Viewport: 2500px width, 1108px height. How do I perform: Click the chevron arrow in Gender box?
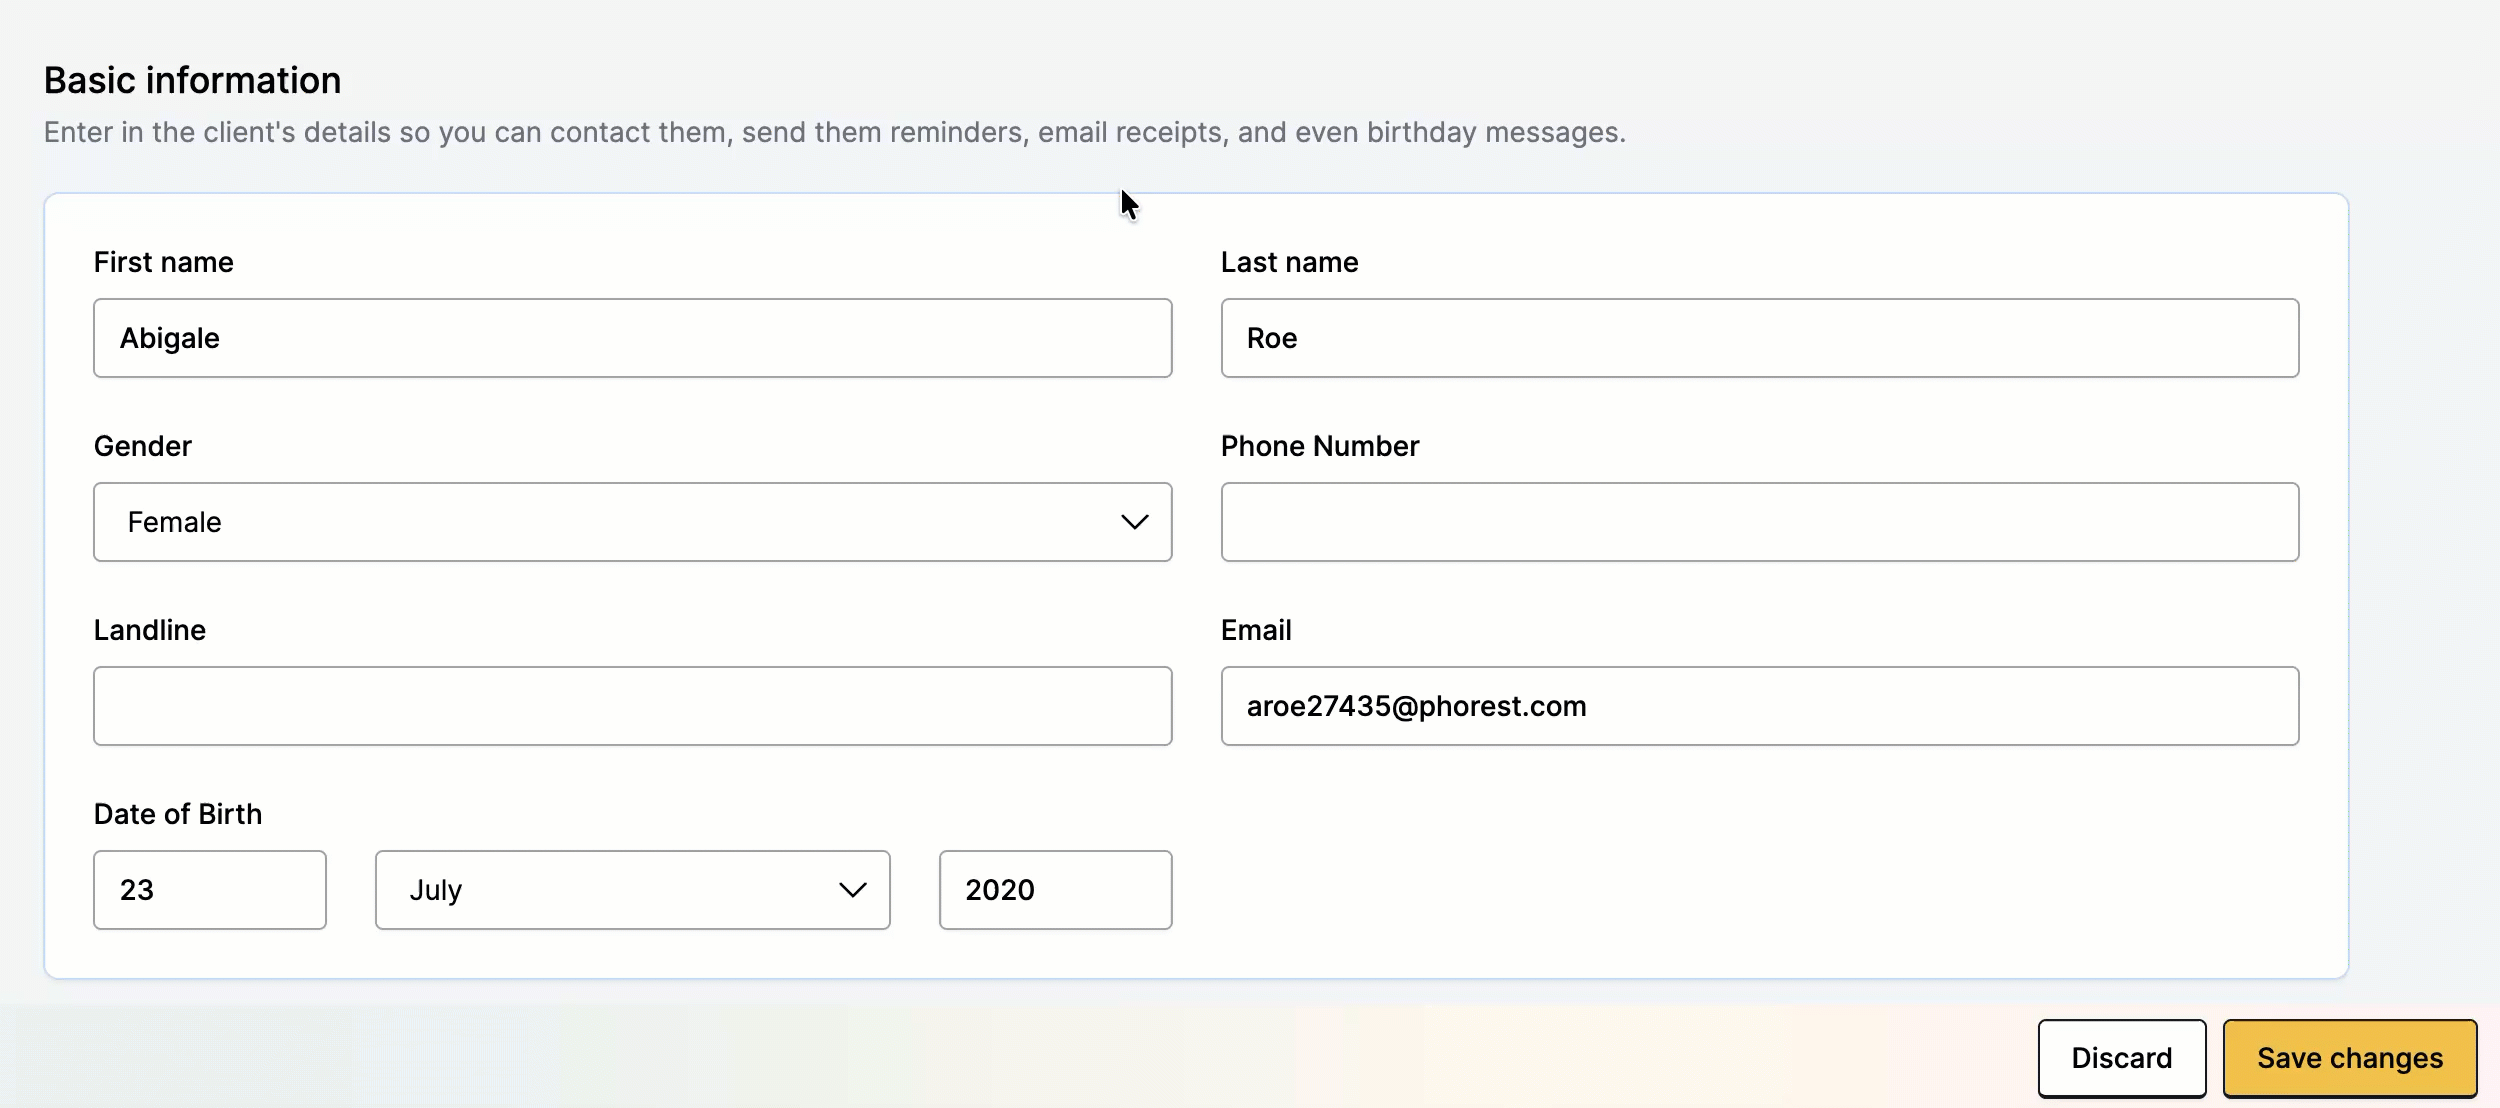click(1134, 522)
